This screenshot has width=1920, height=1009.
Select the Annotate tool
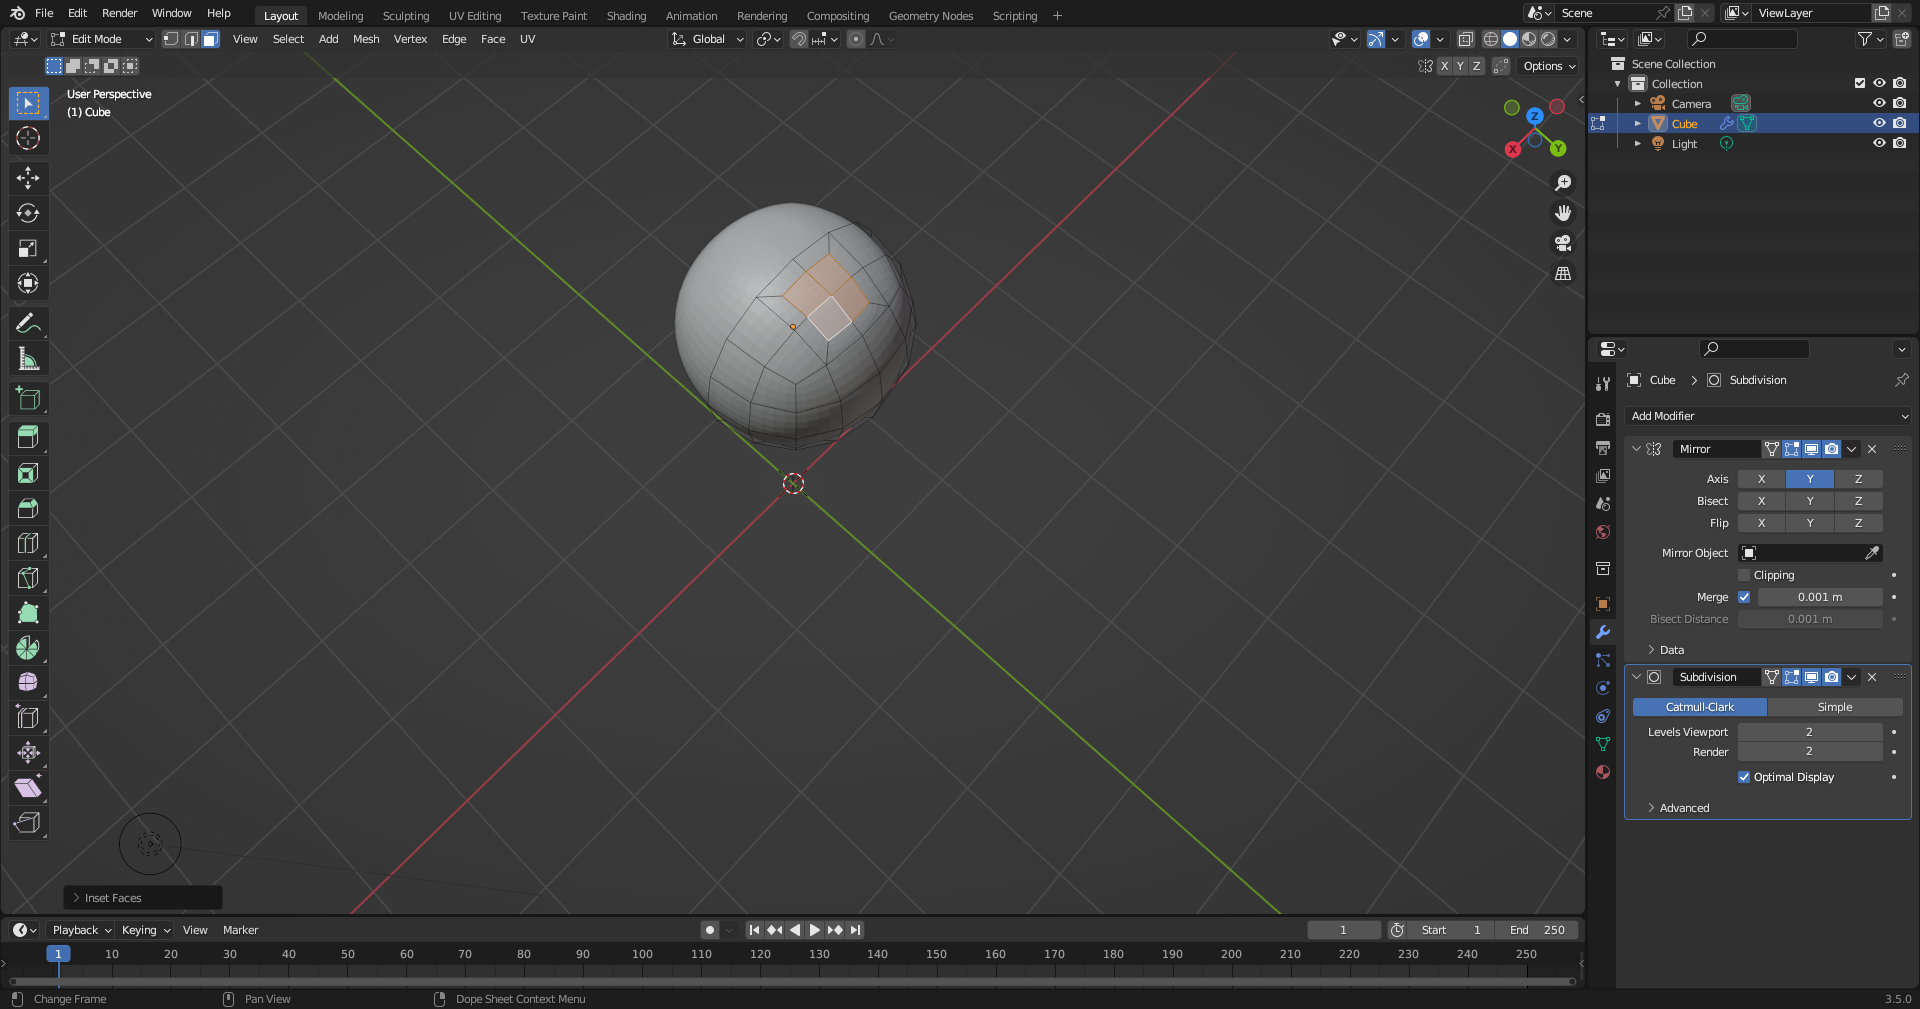[28, 323]
